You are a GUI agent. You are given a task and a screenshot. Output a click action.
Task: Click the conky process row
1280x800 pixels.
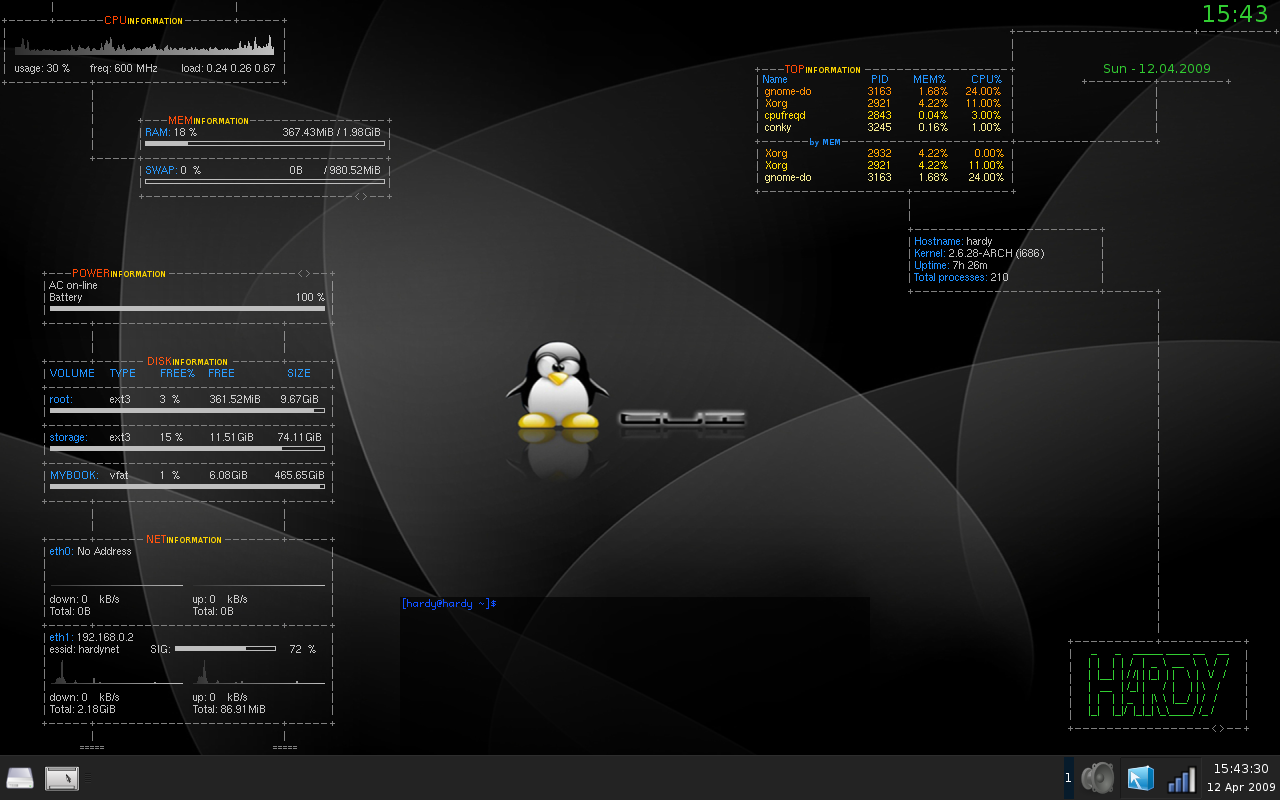(x=882, y=128)
